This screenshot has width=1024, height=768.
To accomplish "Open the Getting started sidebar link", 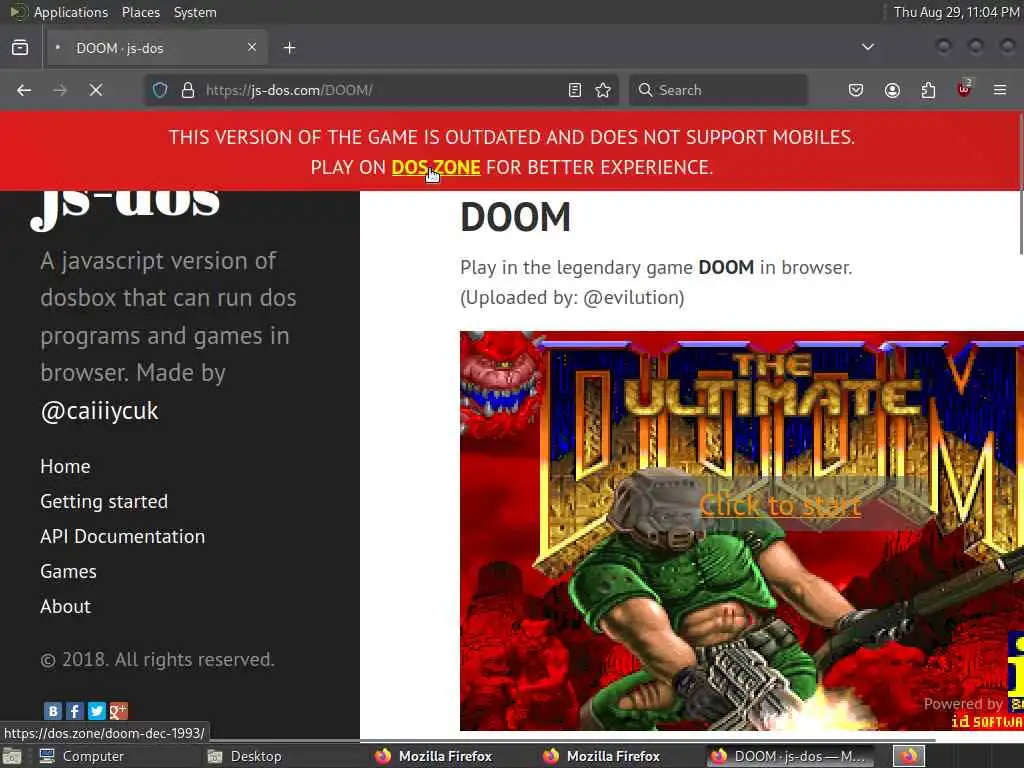I will [104, 502].
